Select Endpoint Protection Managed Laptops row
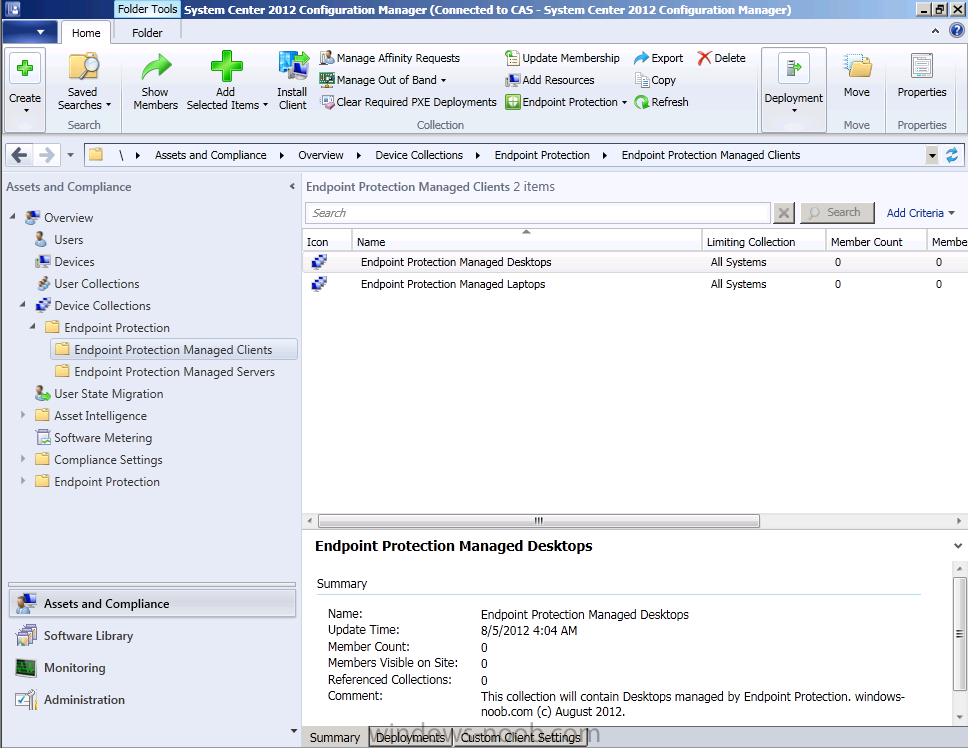The height and width of the screenshot is (748, 968). point(635,285)
